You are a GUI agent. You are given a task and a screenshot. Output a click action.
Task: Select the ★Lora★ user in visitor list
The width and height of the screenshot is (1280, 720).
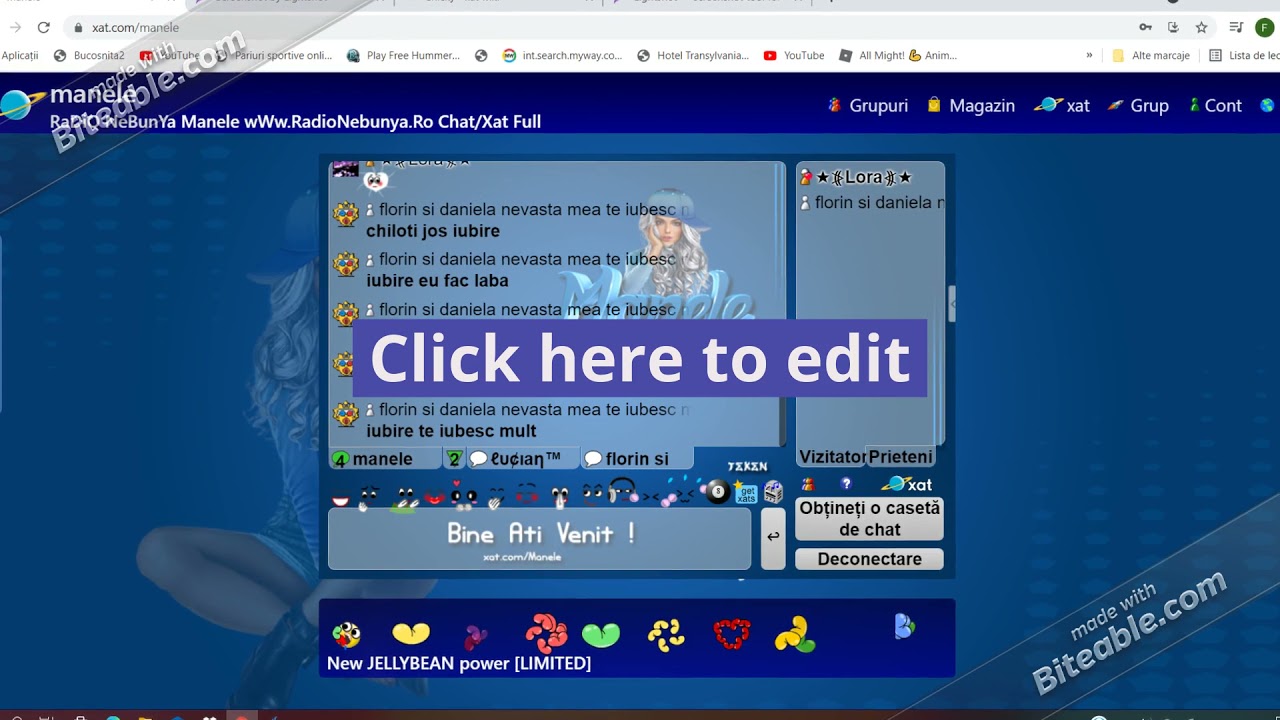click(864, 177)
